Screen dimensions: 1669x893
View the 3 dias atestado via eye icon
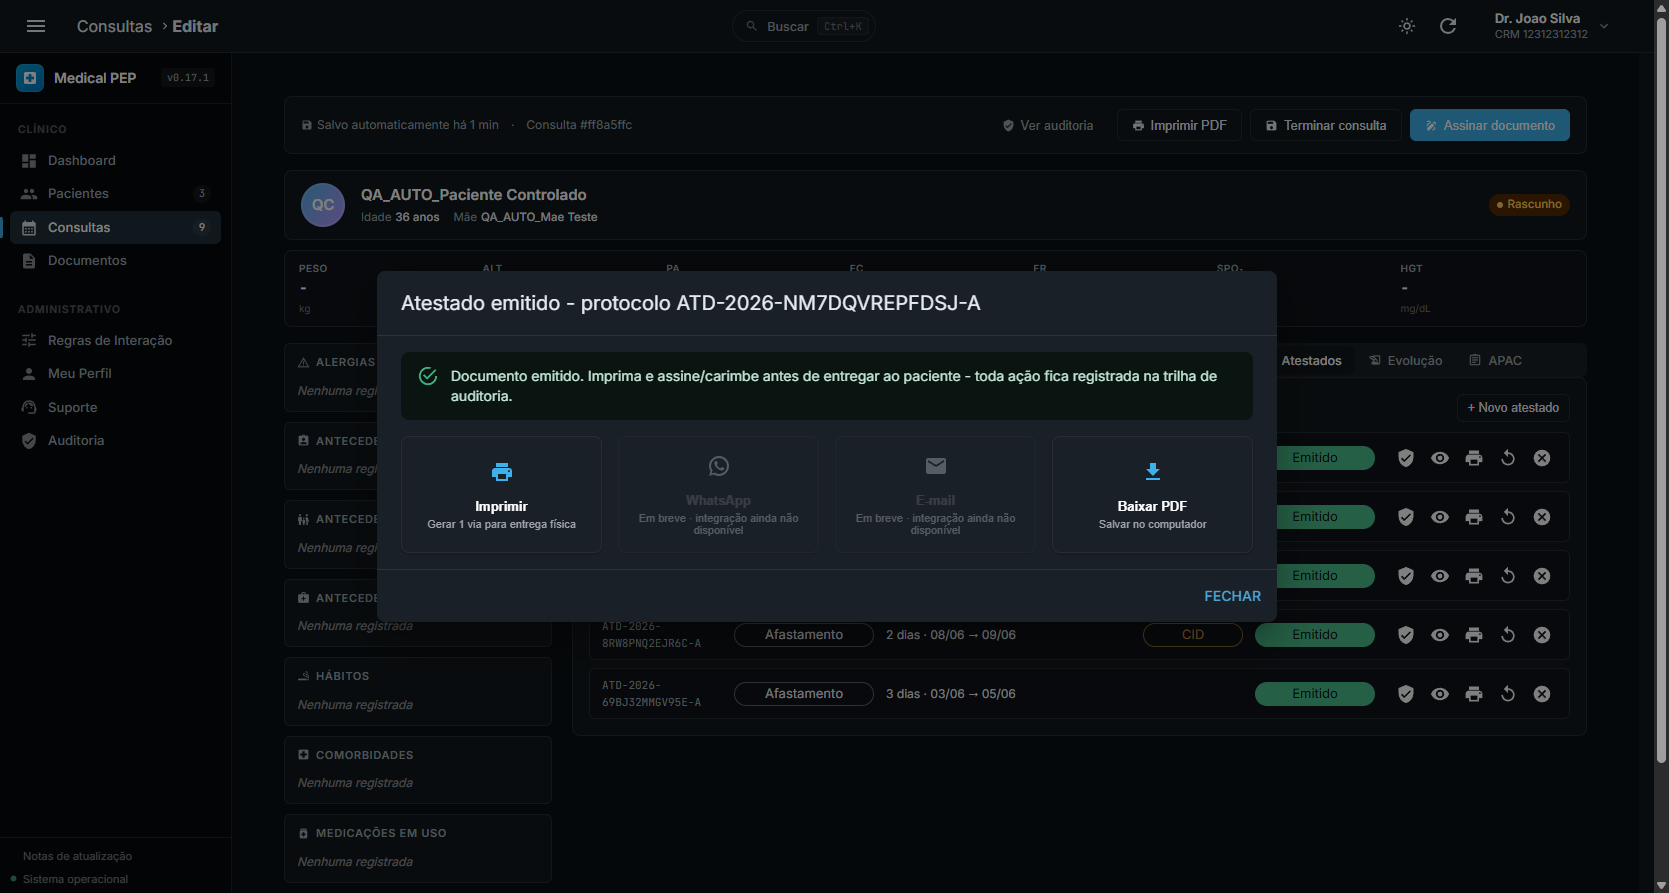click(x=1440, y=694)
